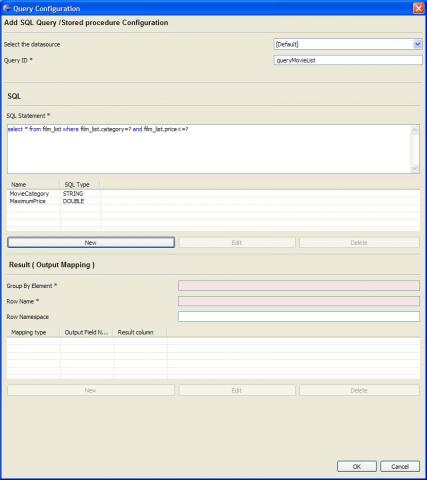Click the Output Field N... column header

coord(87,332)
